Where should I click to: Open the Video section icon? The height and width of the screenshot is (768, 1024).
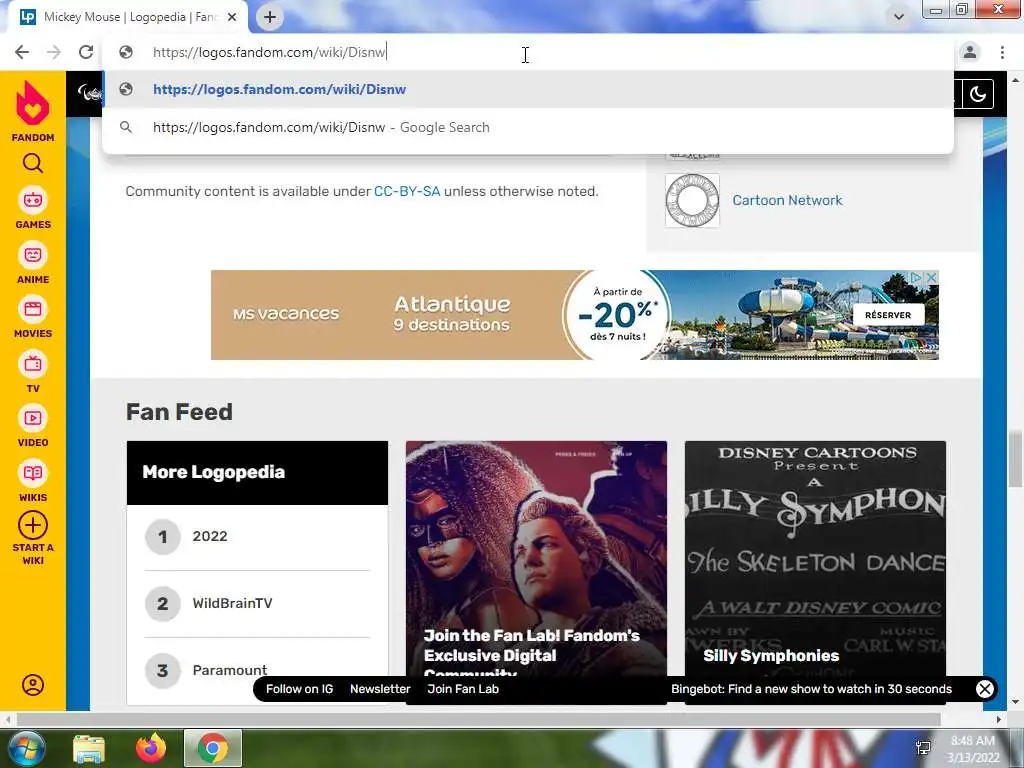[33, 418]
